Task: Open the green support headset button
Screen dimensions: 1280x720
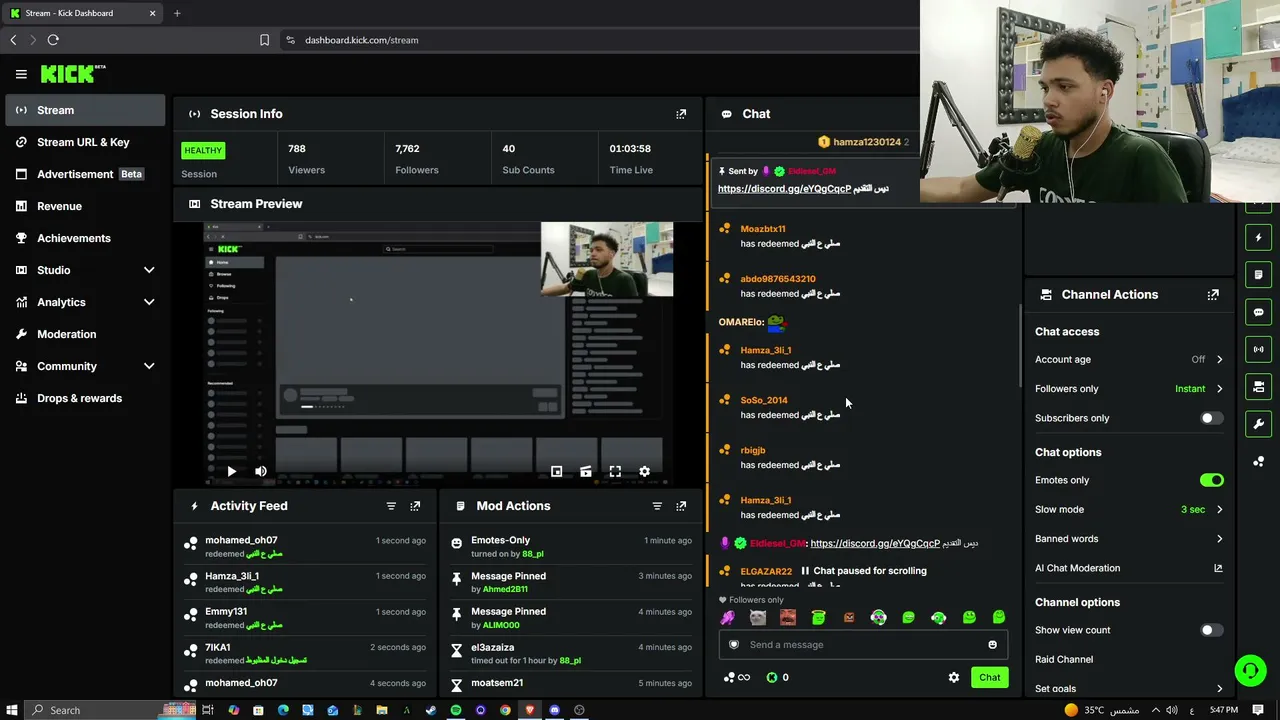Action: point(1250,670)
